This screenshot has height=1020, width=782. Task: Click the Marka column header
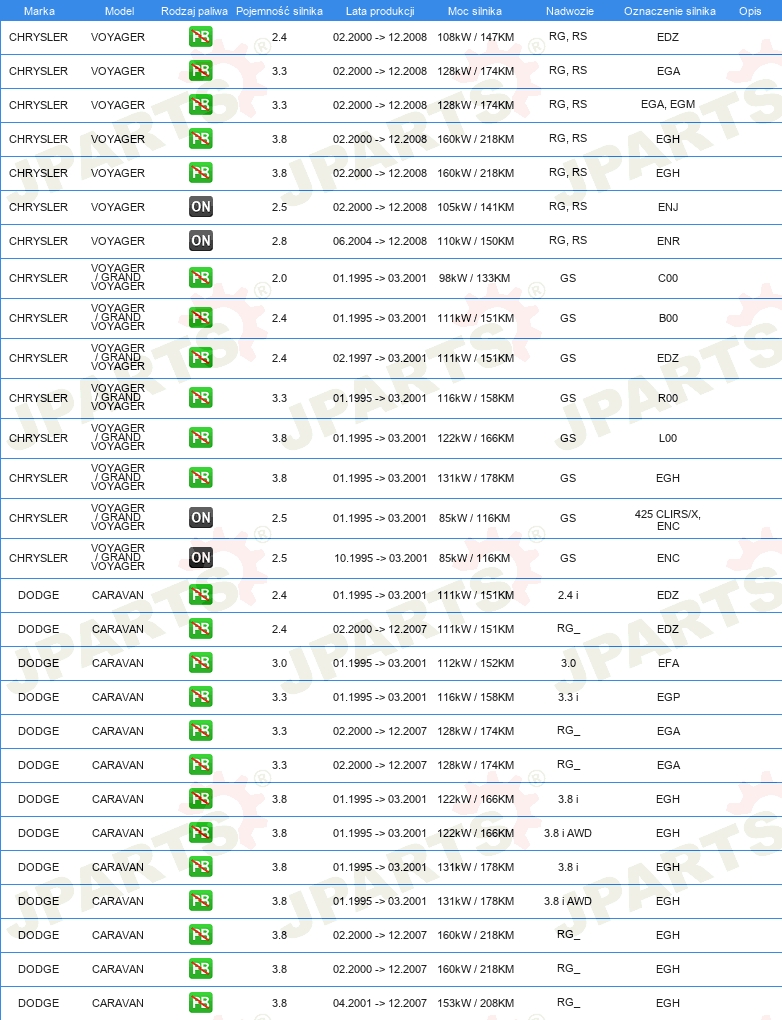39,11
